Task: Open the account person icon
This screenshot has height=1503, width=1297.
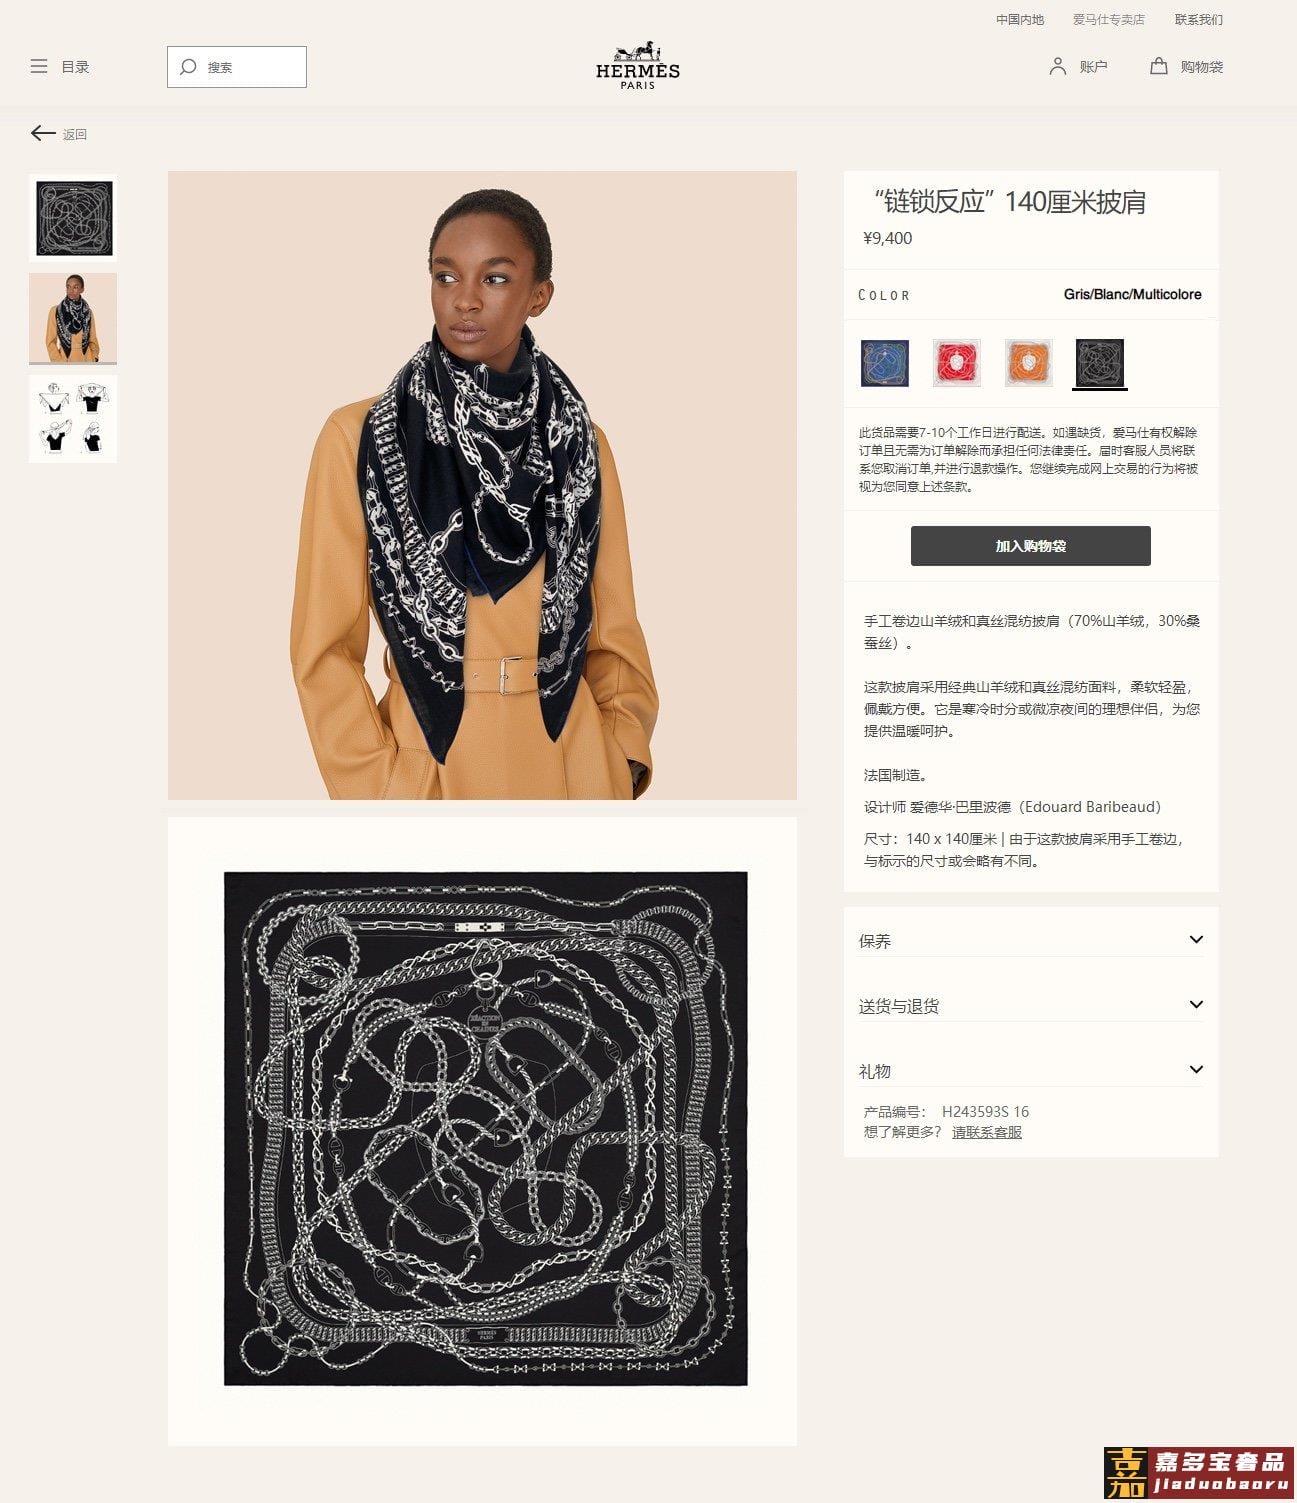Action: [1057, 66]
